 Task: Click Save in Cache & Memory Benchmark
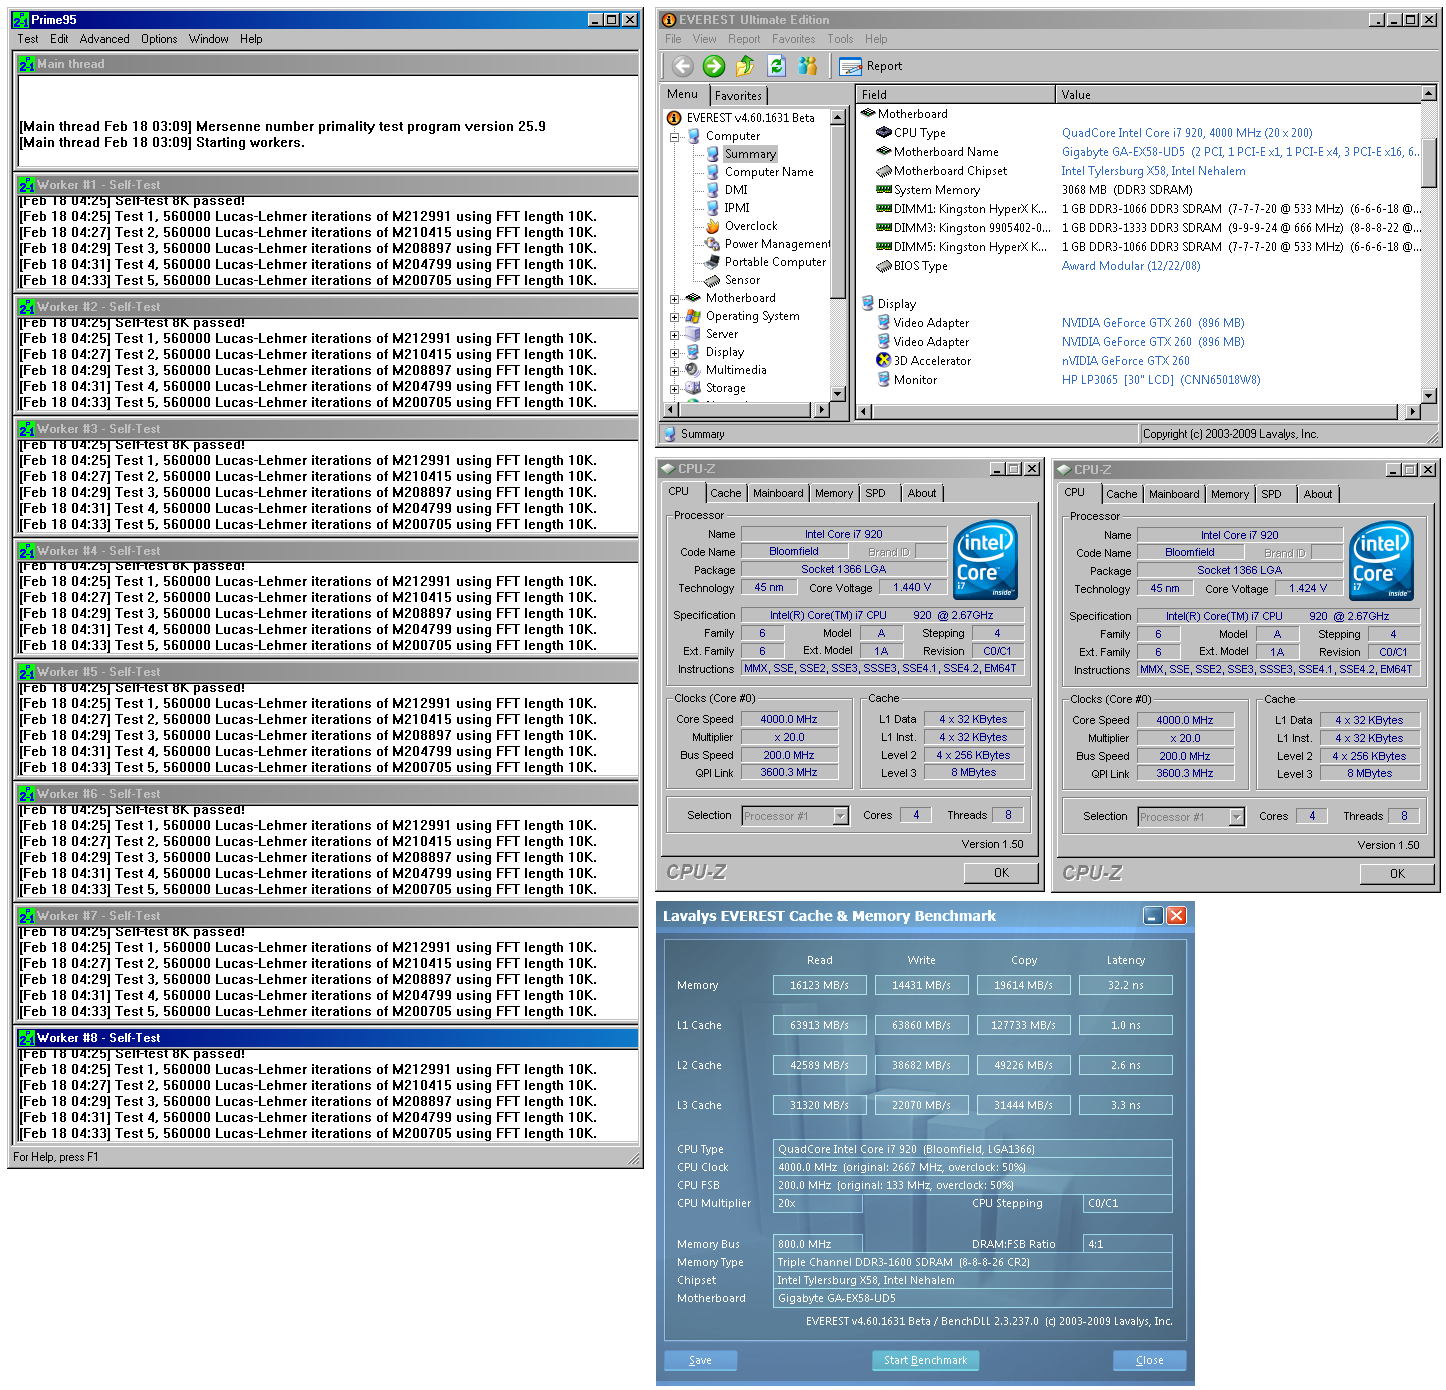coord(701,1360)
